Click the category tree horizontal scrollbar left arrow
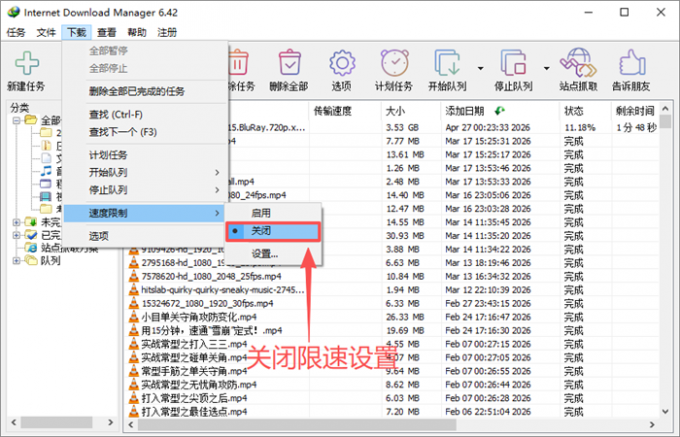Viewport: 680px width, 437px height. click(x=14, y=422)
